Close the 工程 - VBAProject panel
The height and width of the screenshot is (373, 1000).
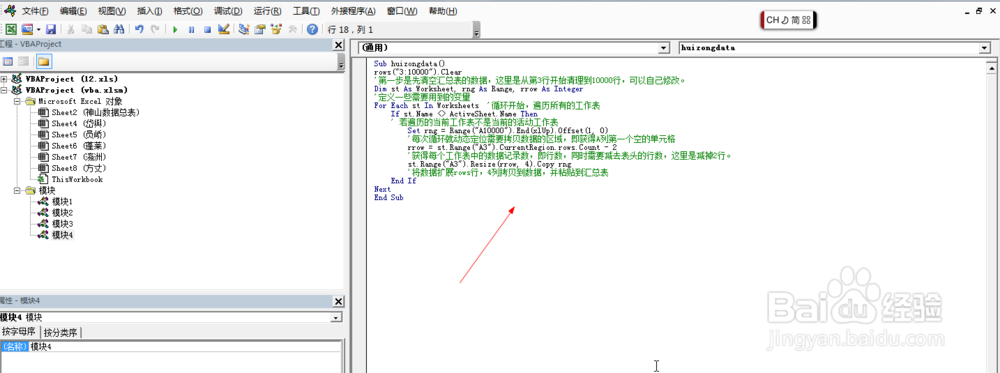[338, 45]
